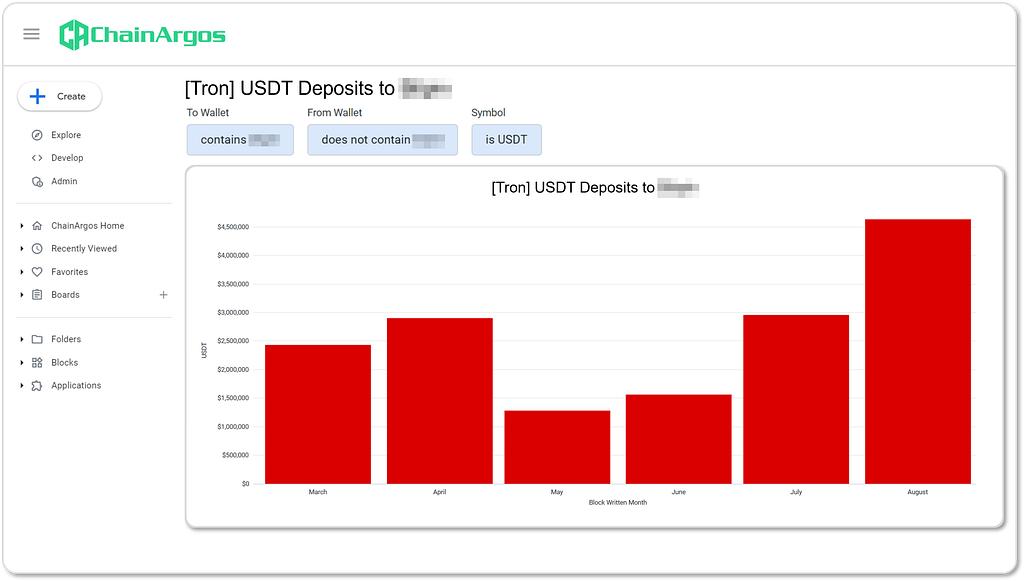Click the ChainArgos logo
Image resolution: width=1024 pixels, height=581 pixels.
click(142, 35)
